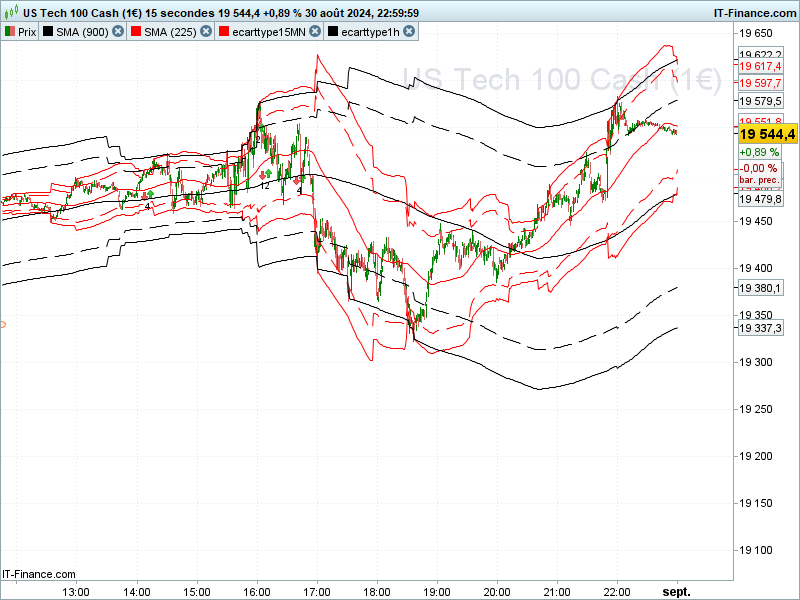
Task: Click the 20:00 time axis label
Action: click(x=497, y=592)
